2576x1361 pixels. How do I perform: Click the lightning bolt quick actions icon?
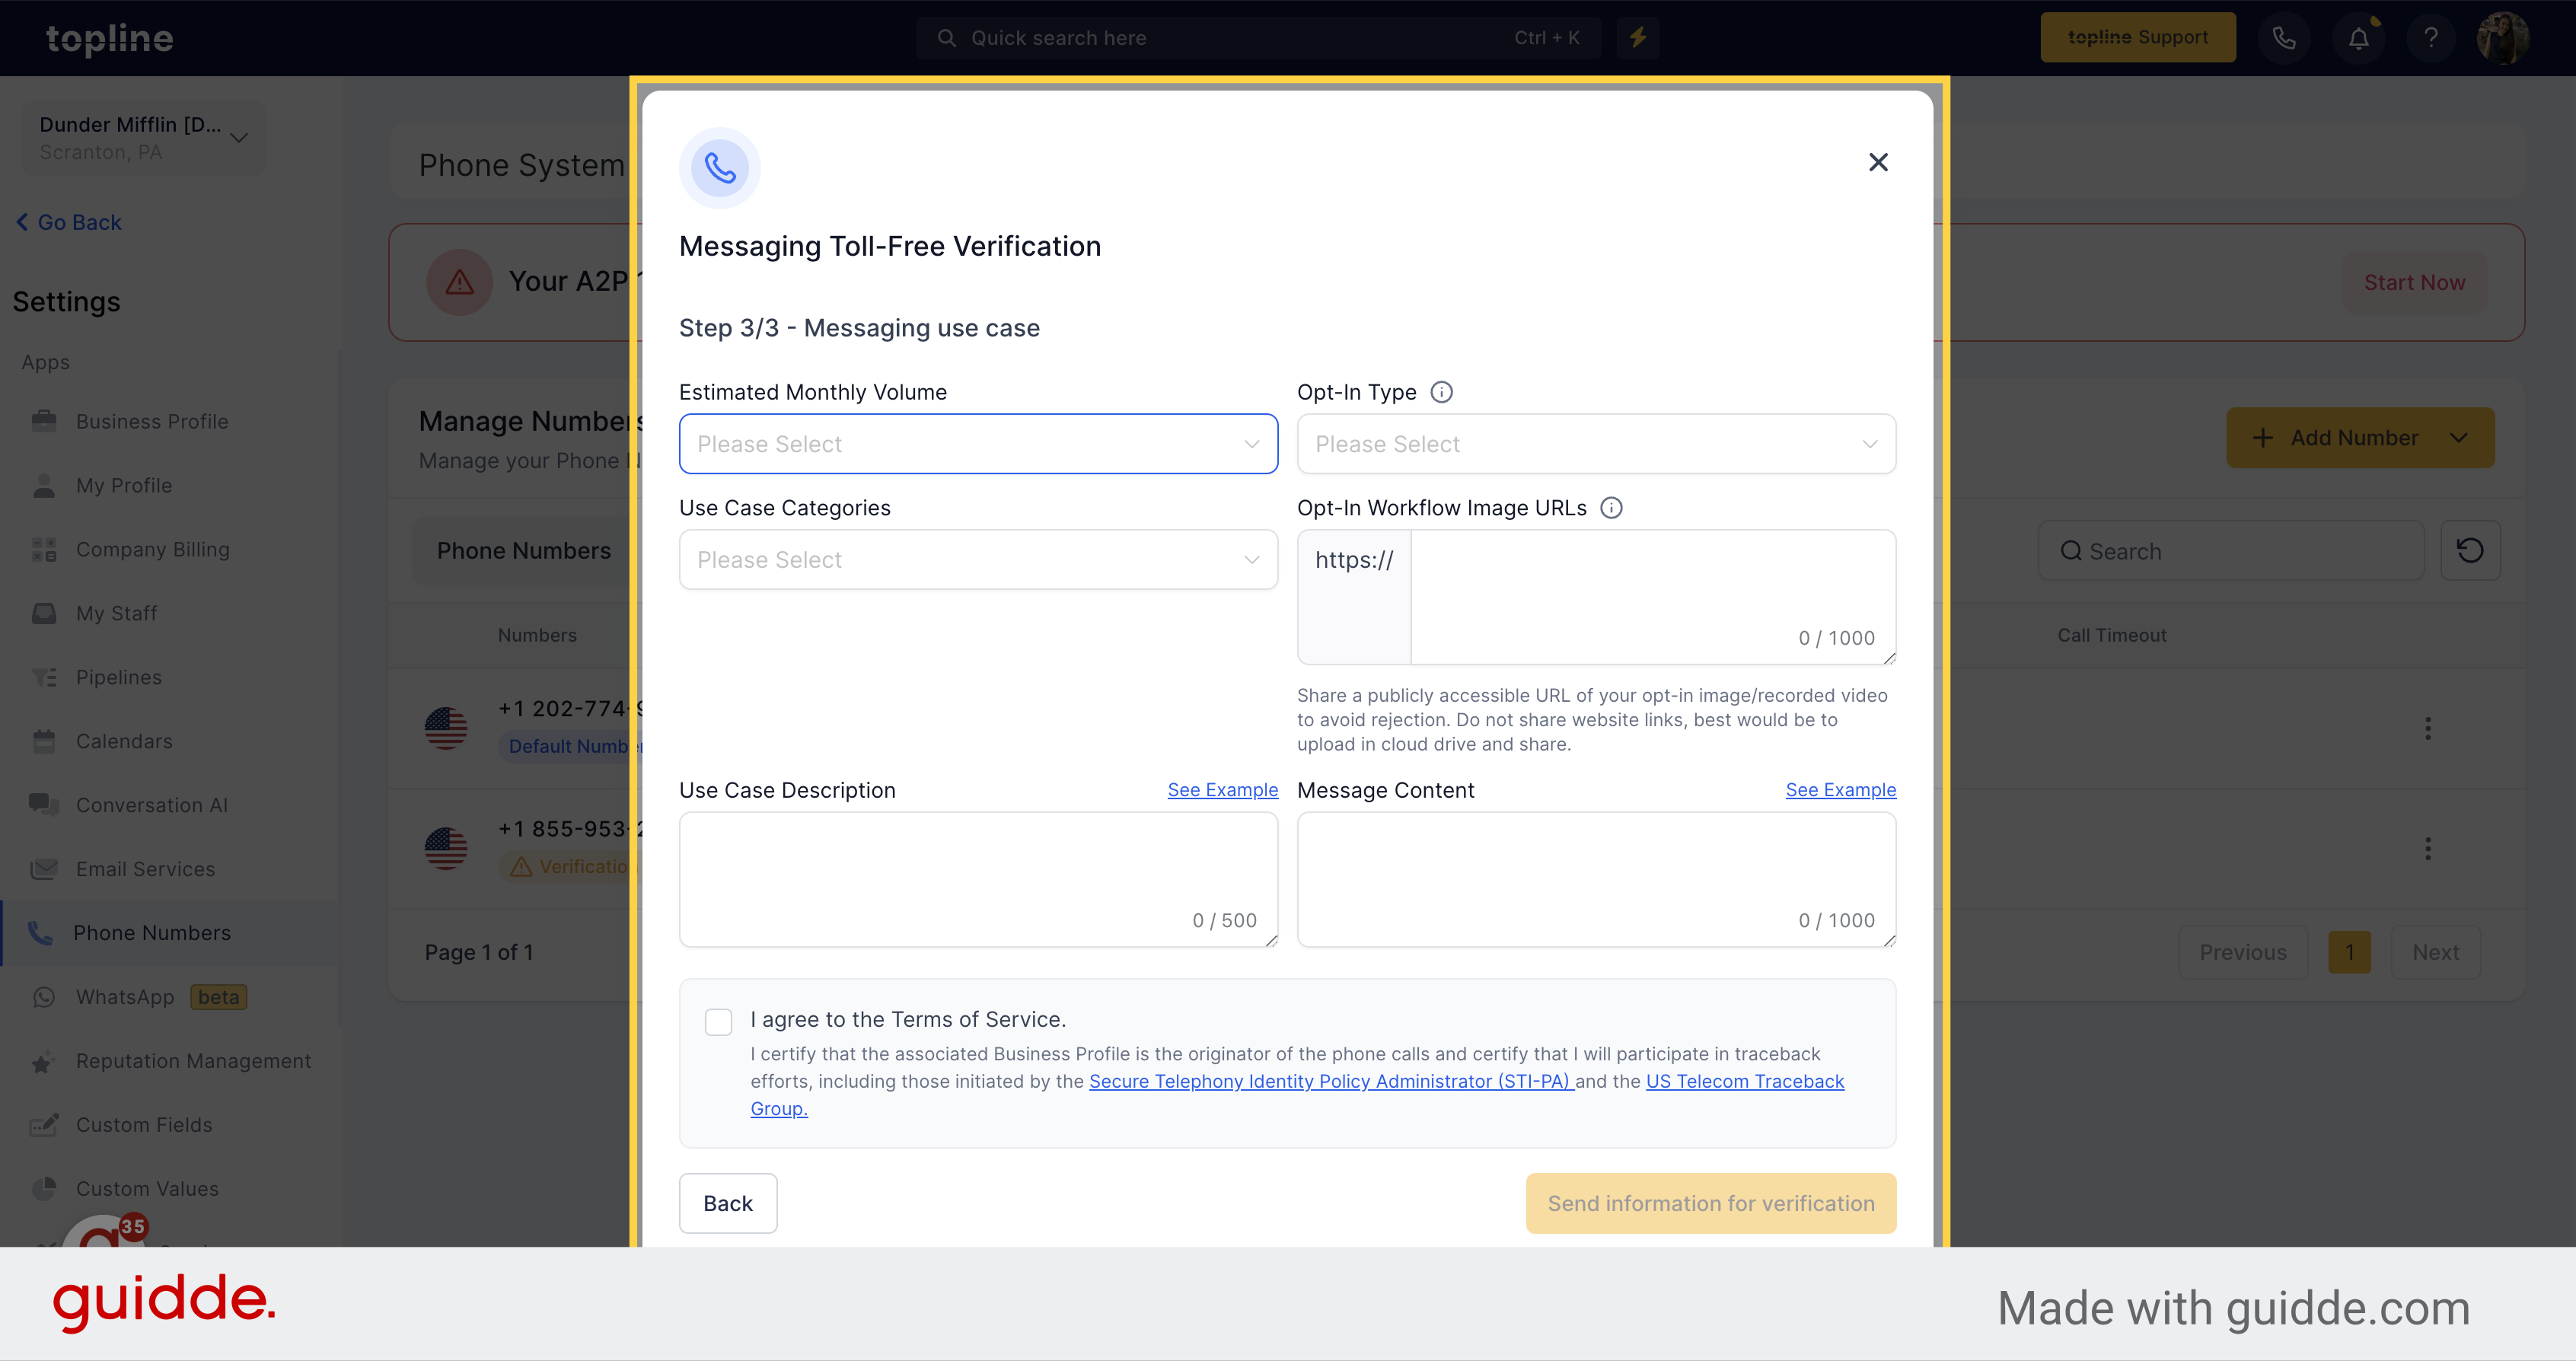(1637, 38)
